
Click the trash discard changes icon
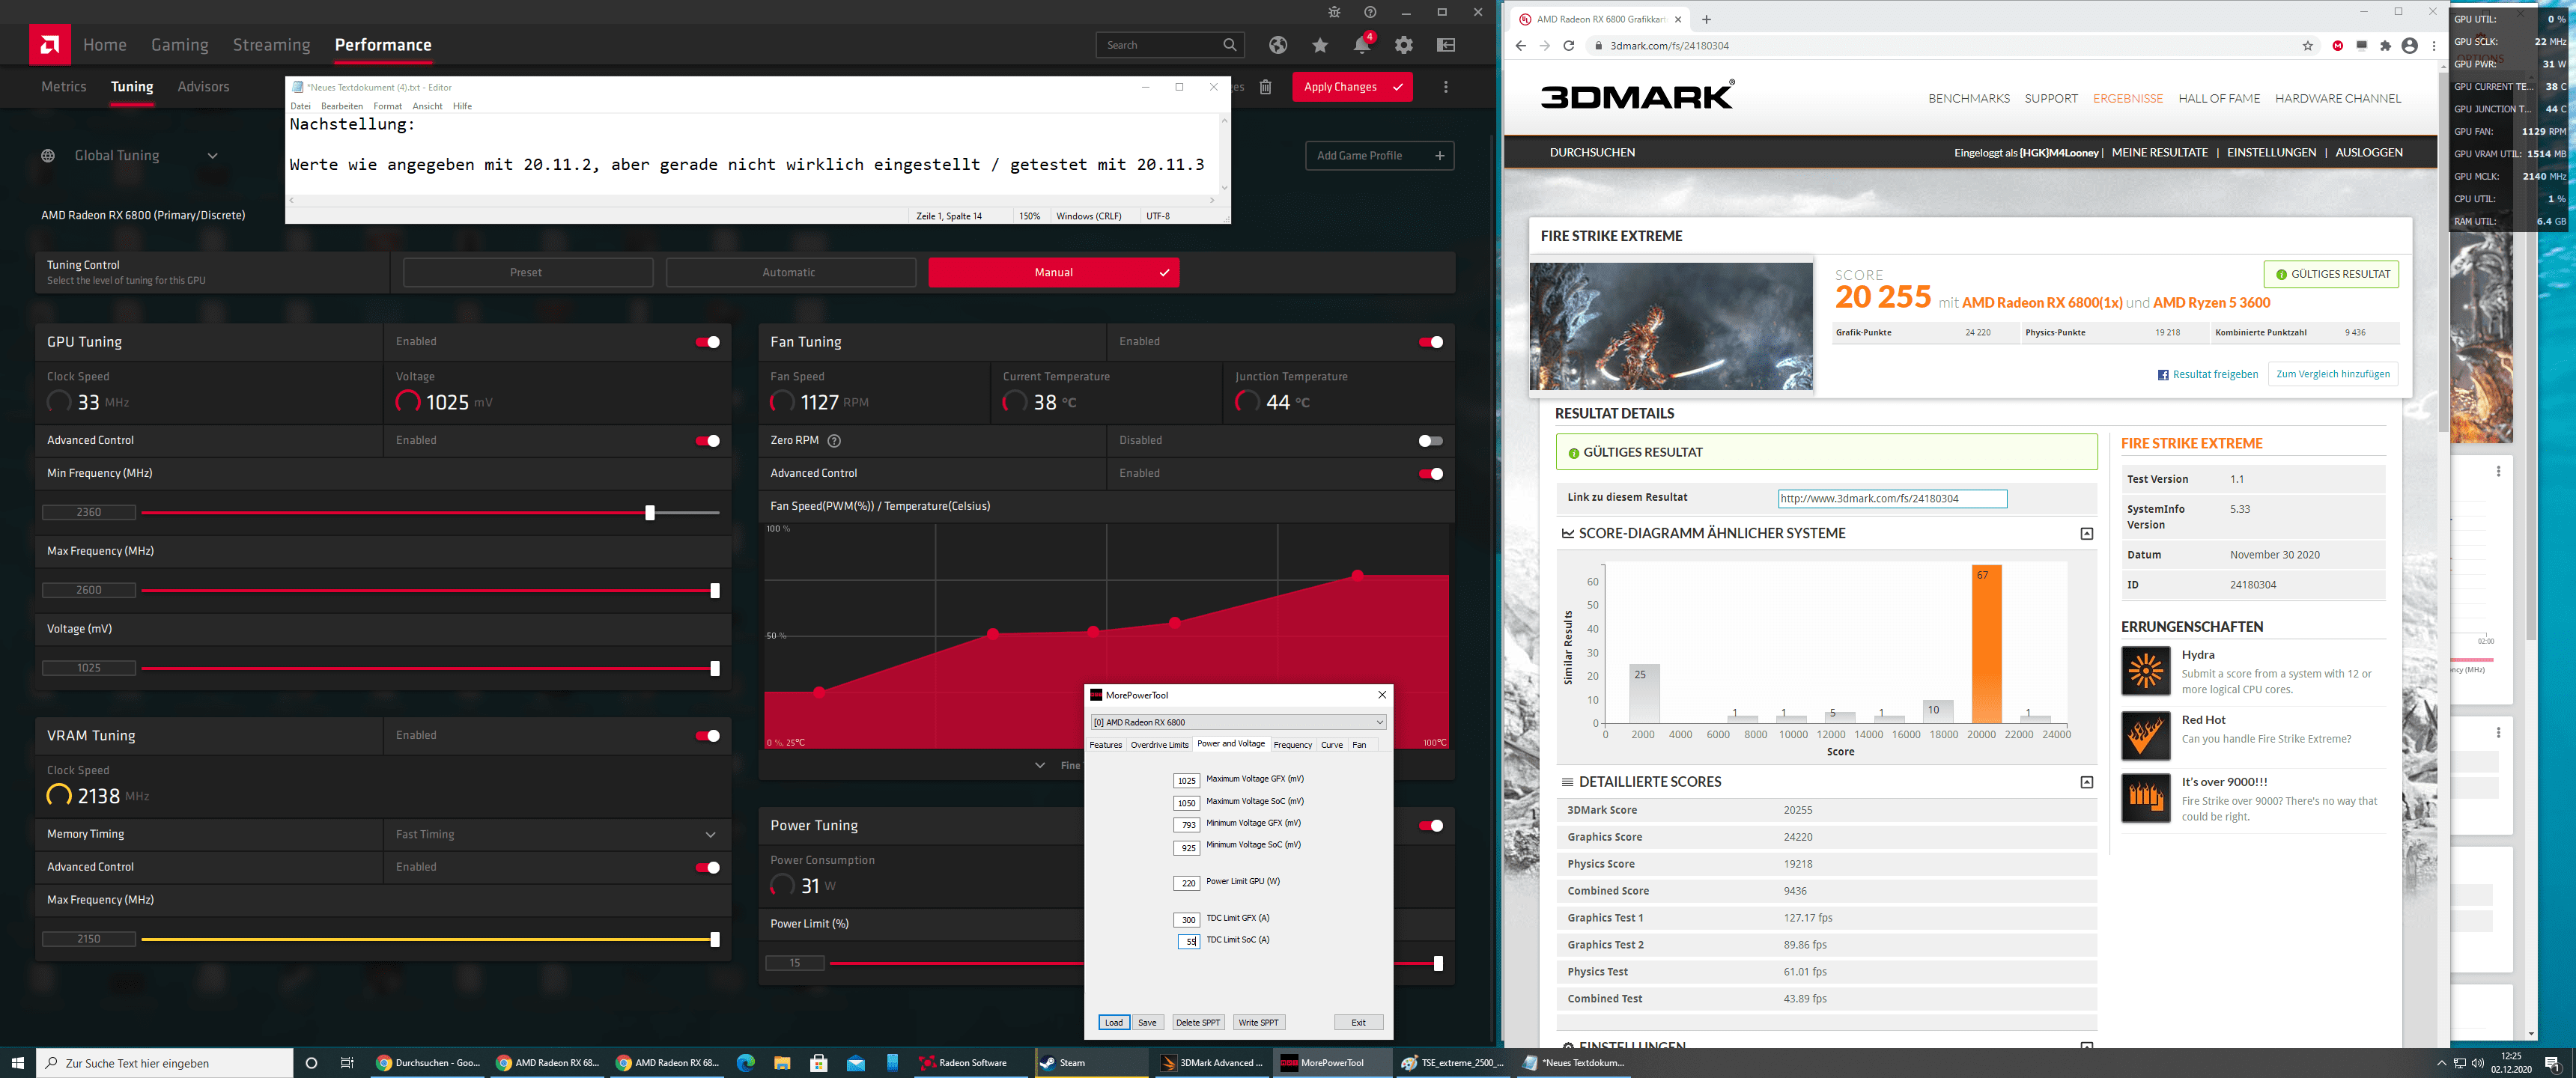pos(1265,87)
